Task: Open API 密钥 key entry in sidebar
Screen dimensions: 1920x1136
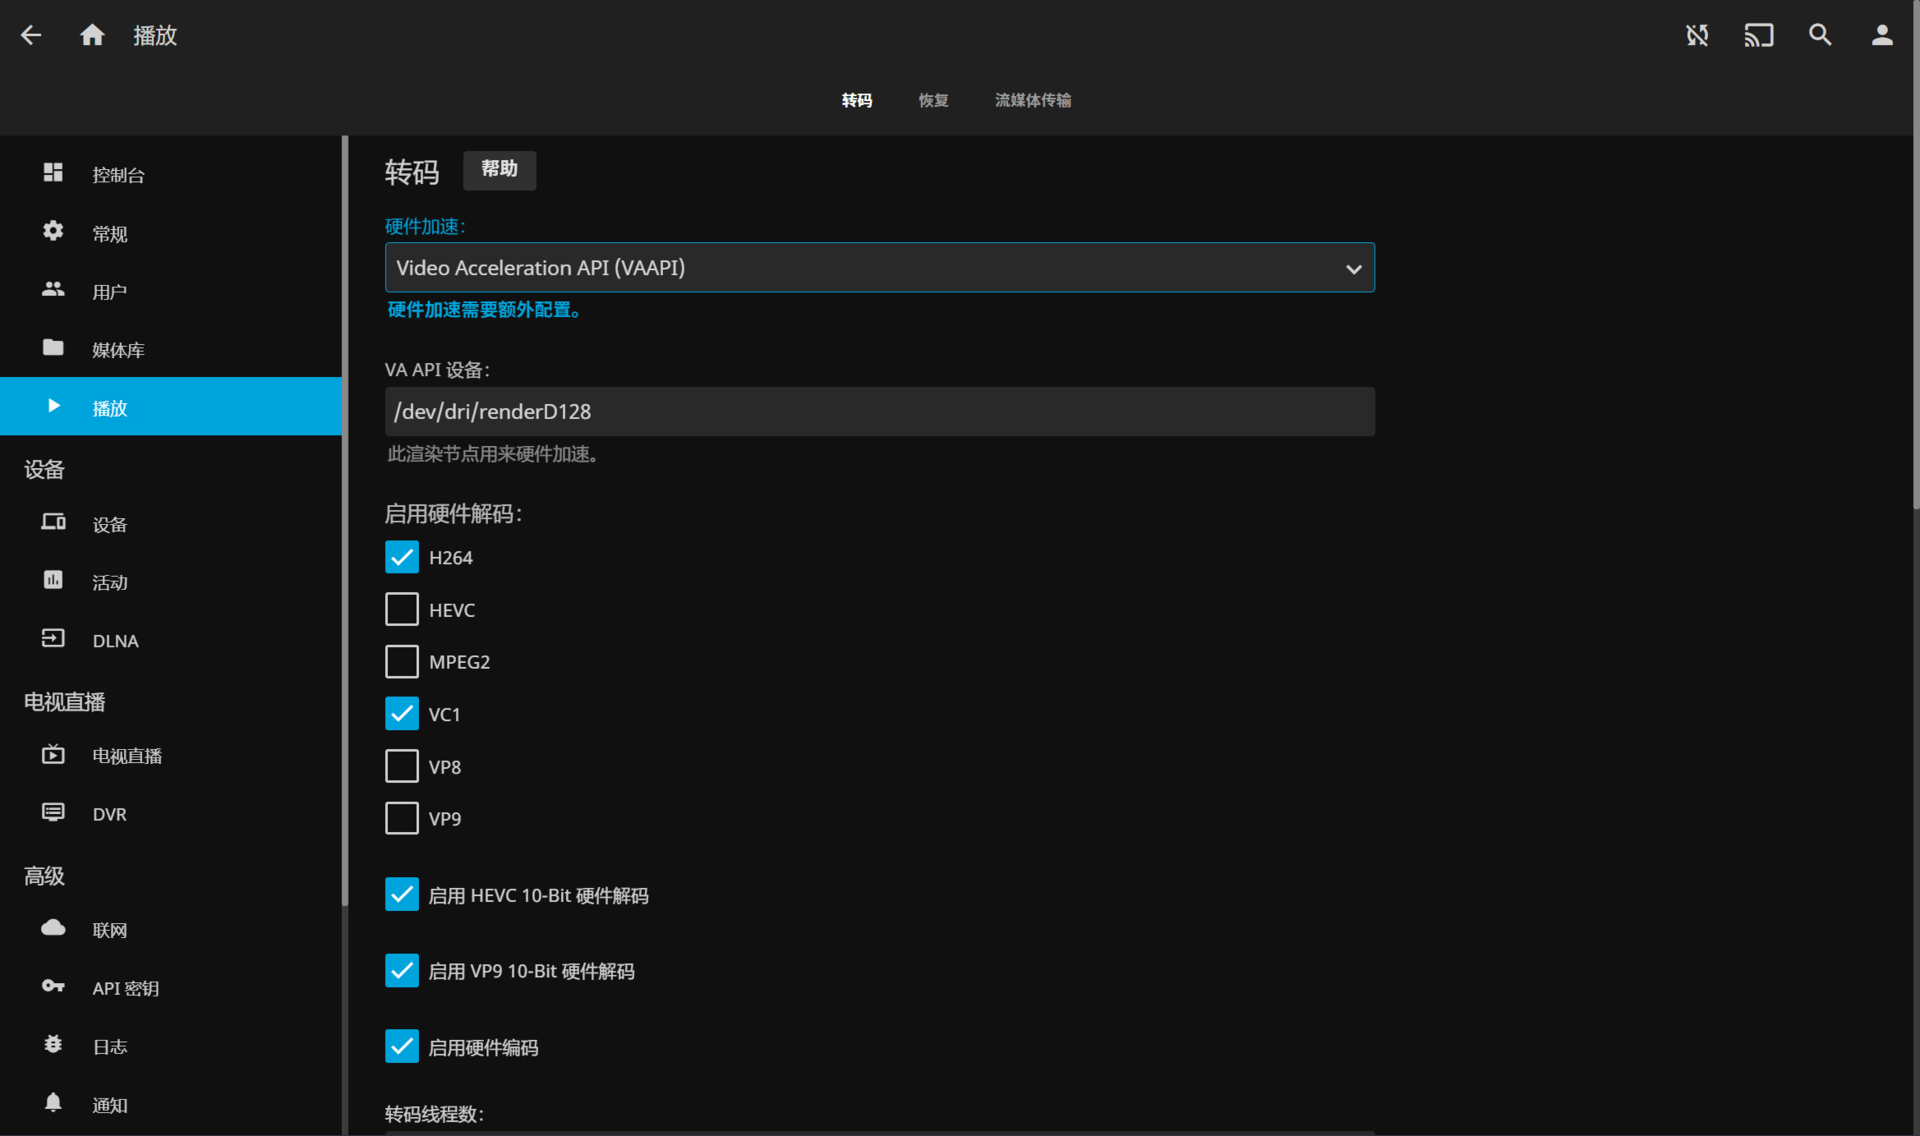Action: 125,988
